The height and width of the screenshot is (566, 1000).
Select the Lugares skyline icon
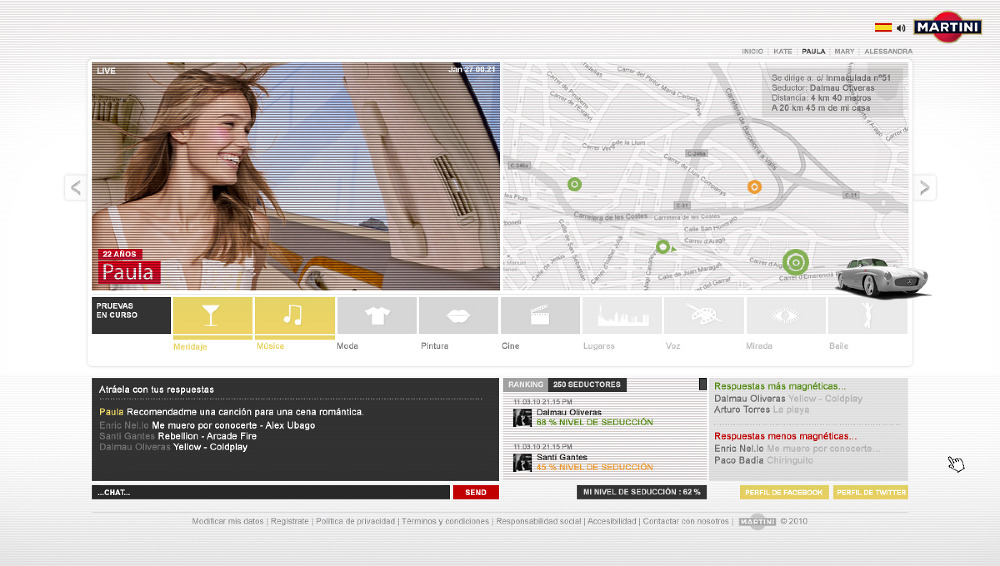tap(622, 316)
